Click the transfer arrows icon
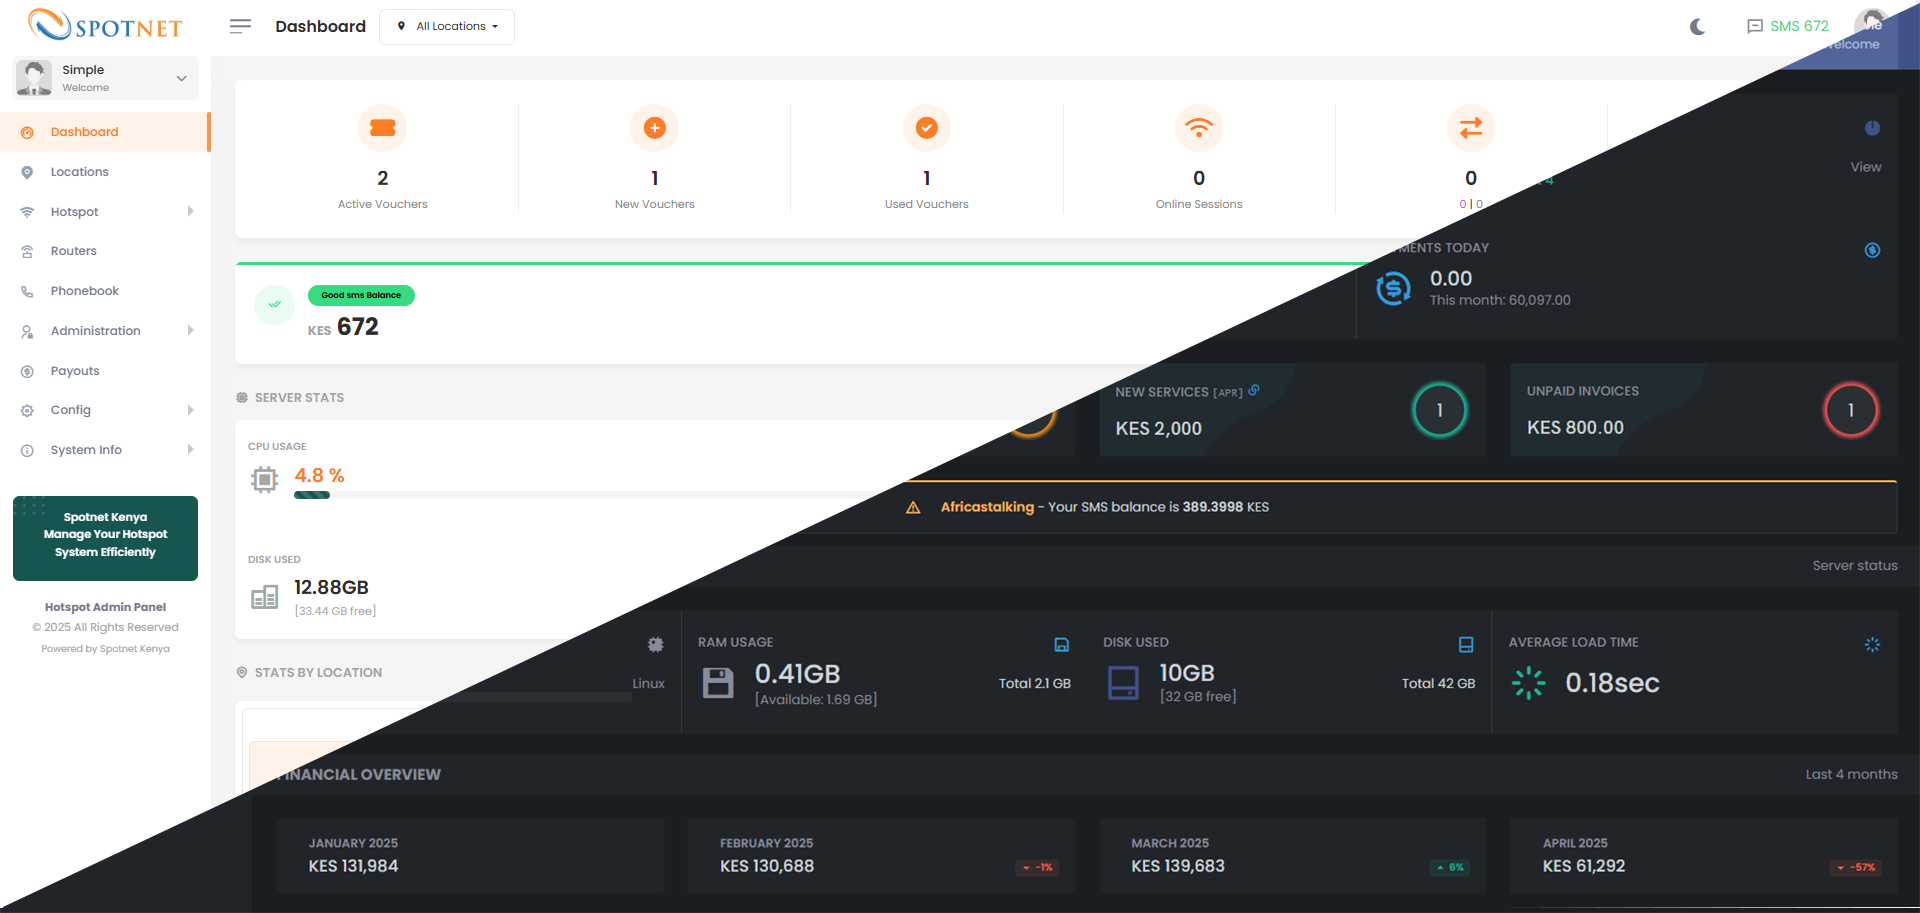The width and height of the screenshot is (1920, 913). (x=1470, y=128)
